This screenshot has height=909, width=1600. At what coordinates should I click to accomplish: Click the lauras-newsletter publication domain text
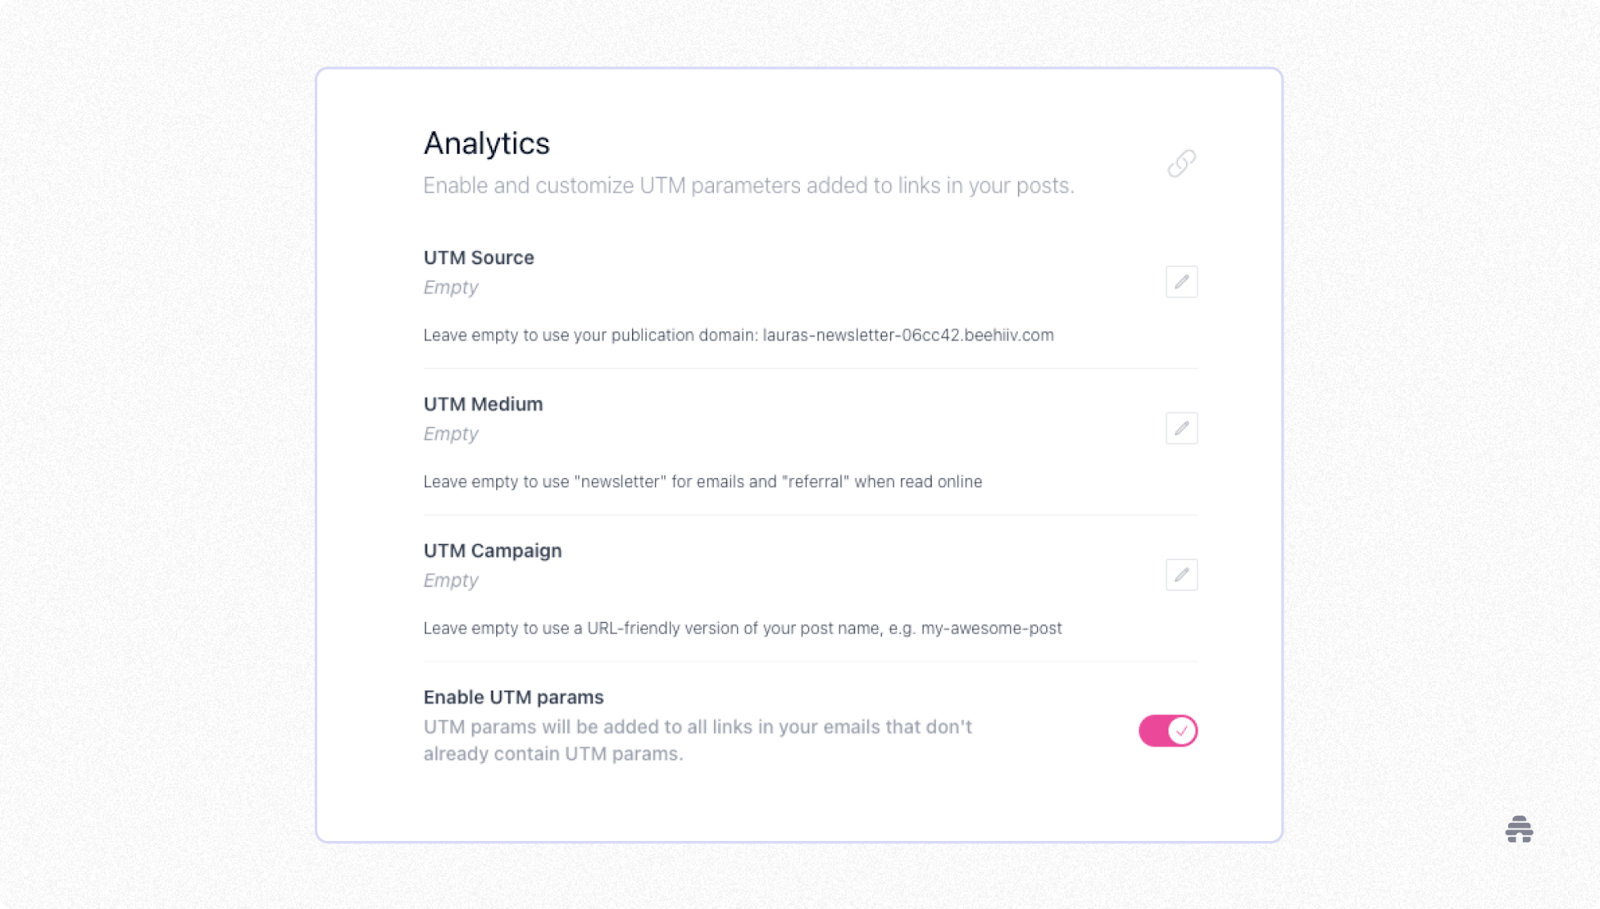pos(908,335)
